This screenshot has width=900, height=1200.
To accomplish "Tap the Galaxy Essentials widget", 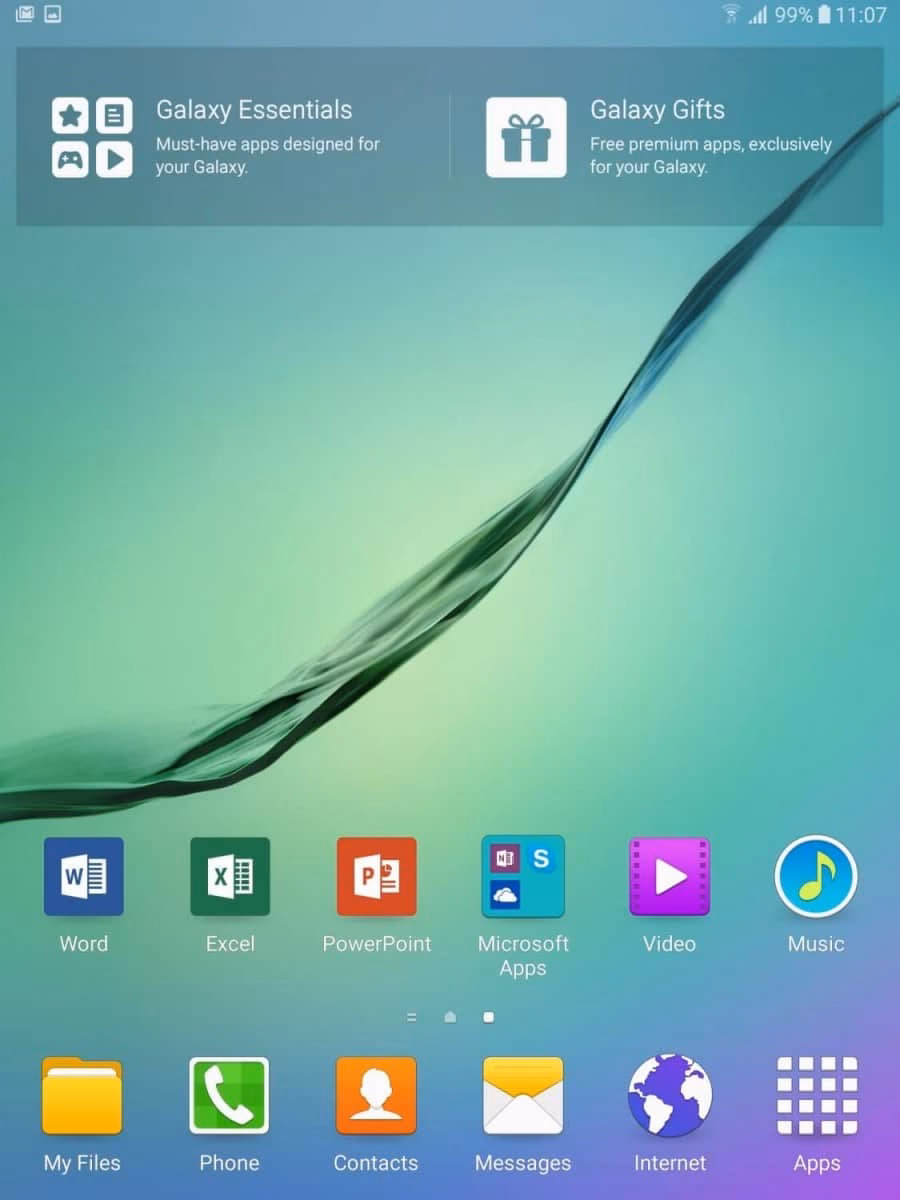I will pyautogui.click(x=233, y=137).
